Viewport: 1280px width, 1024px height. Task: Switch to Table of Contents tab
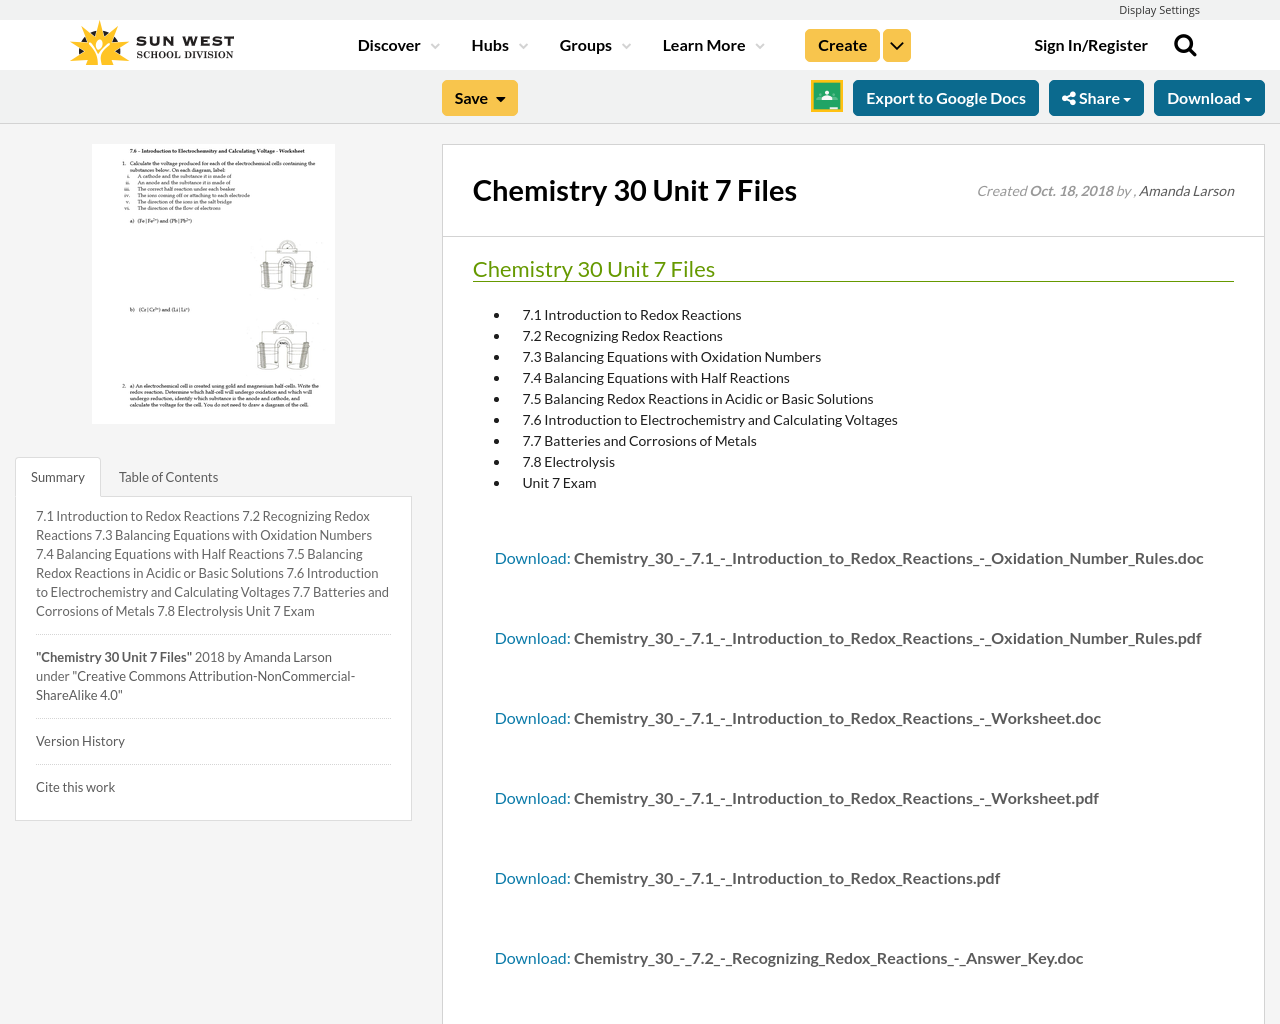168,477
